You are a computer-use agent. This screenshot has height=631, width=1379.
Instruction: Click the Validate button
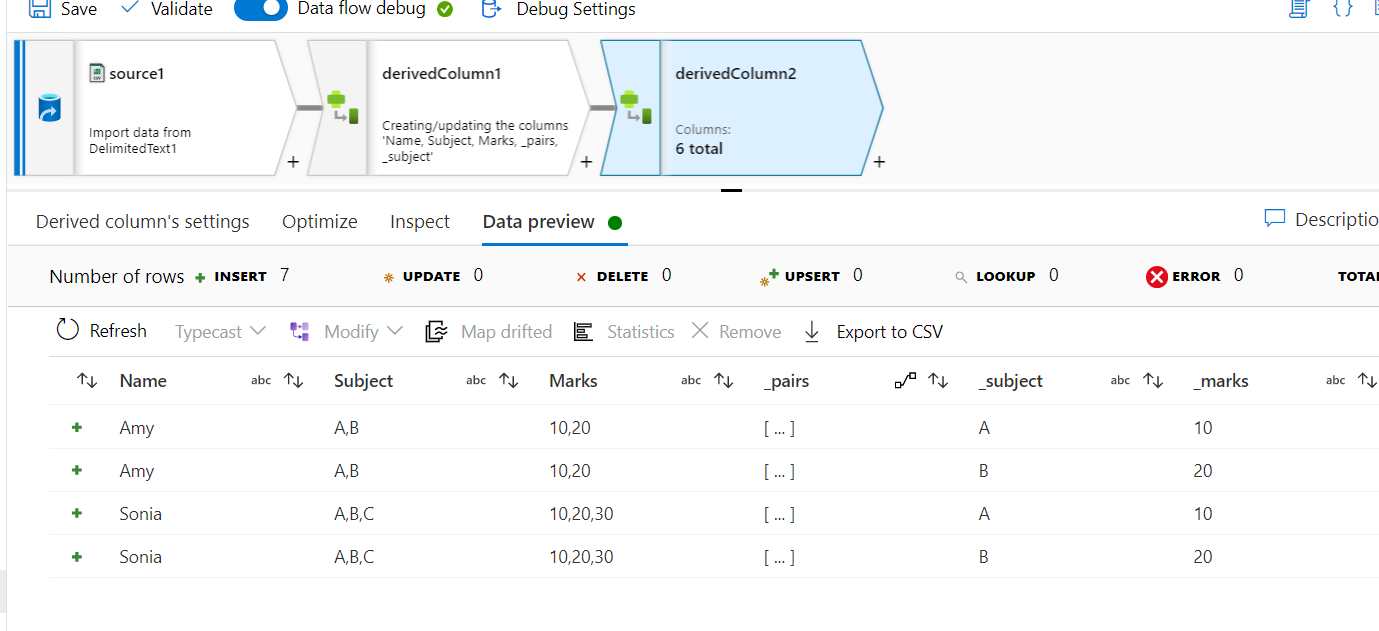(166, 9)
